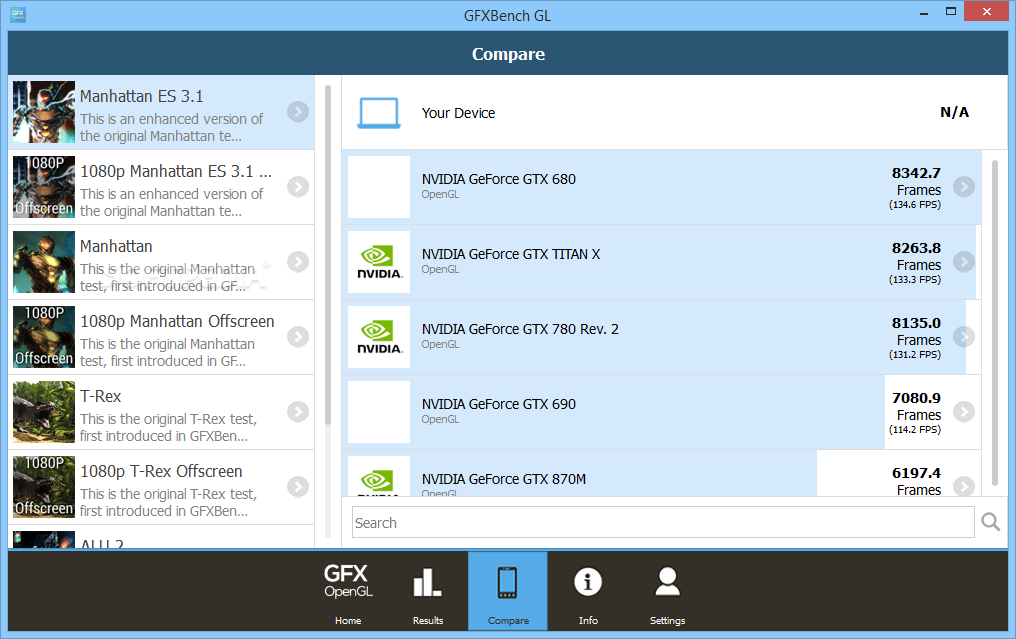Screen dimensions: 1016x639
Task: Open the Info tab
Action: [588, 591]
